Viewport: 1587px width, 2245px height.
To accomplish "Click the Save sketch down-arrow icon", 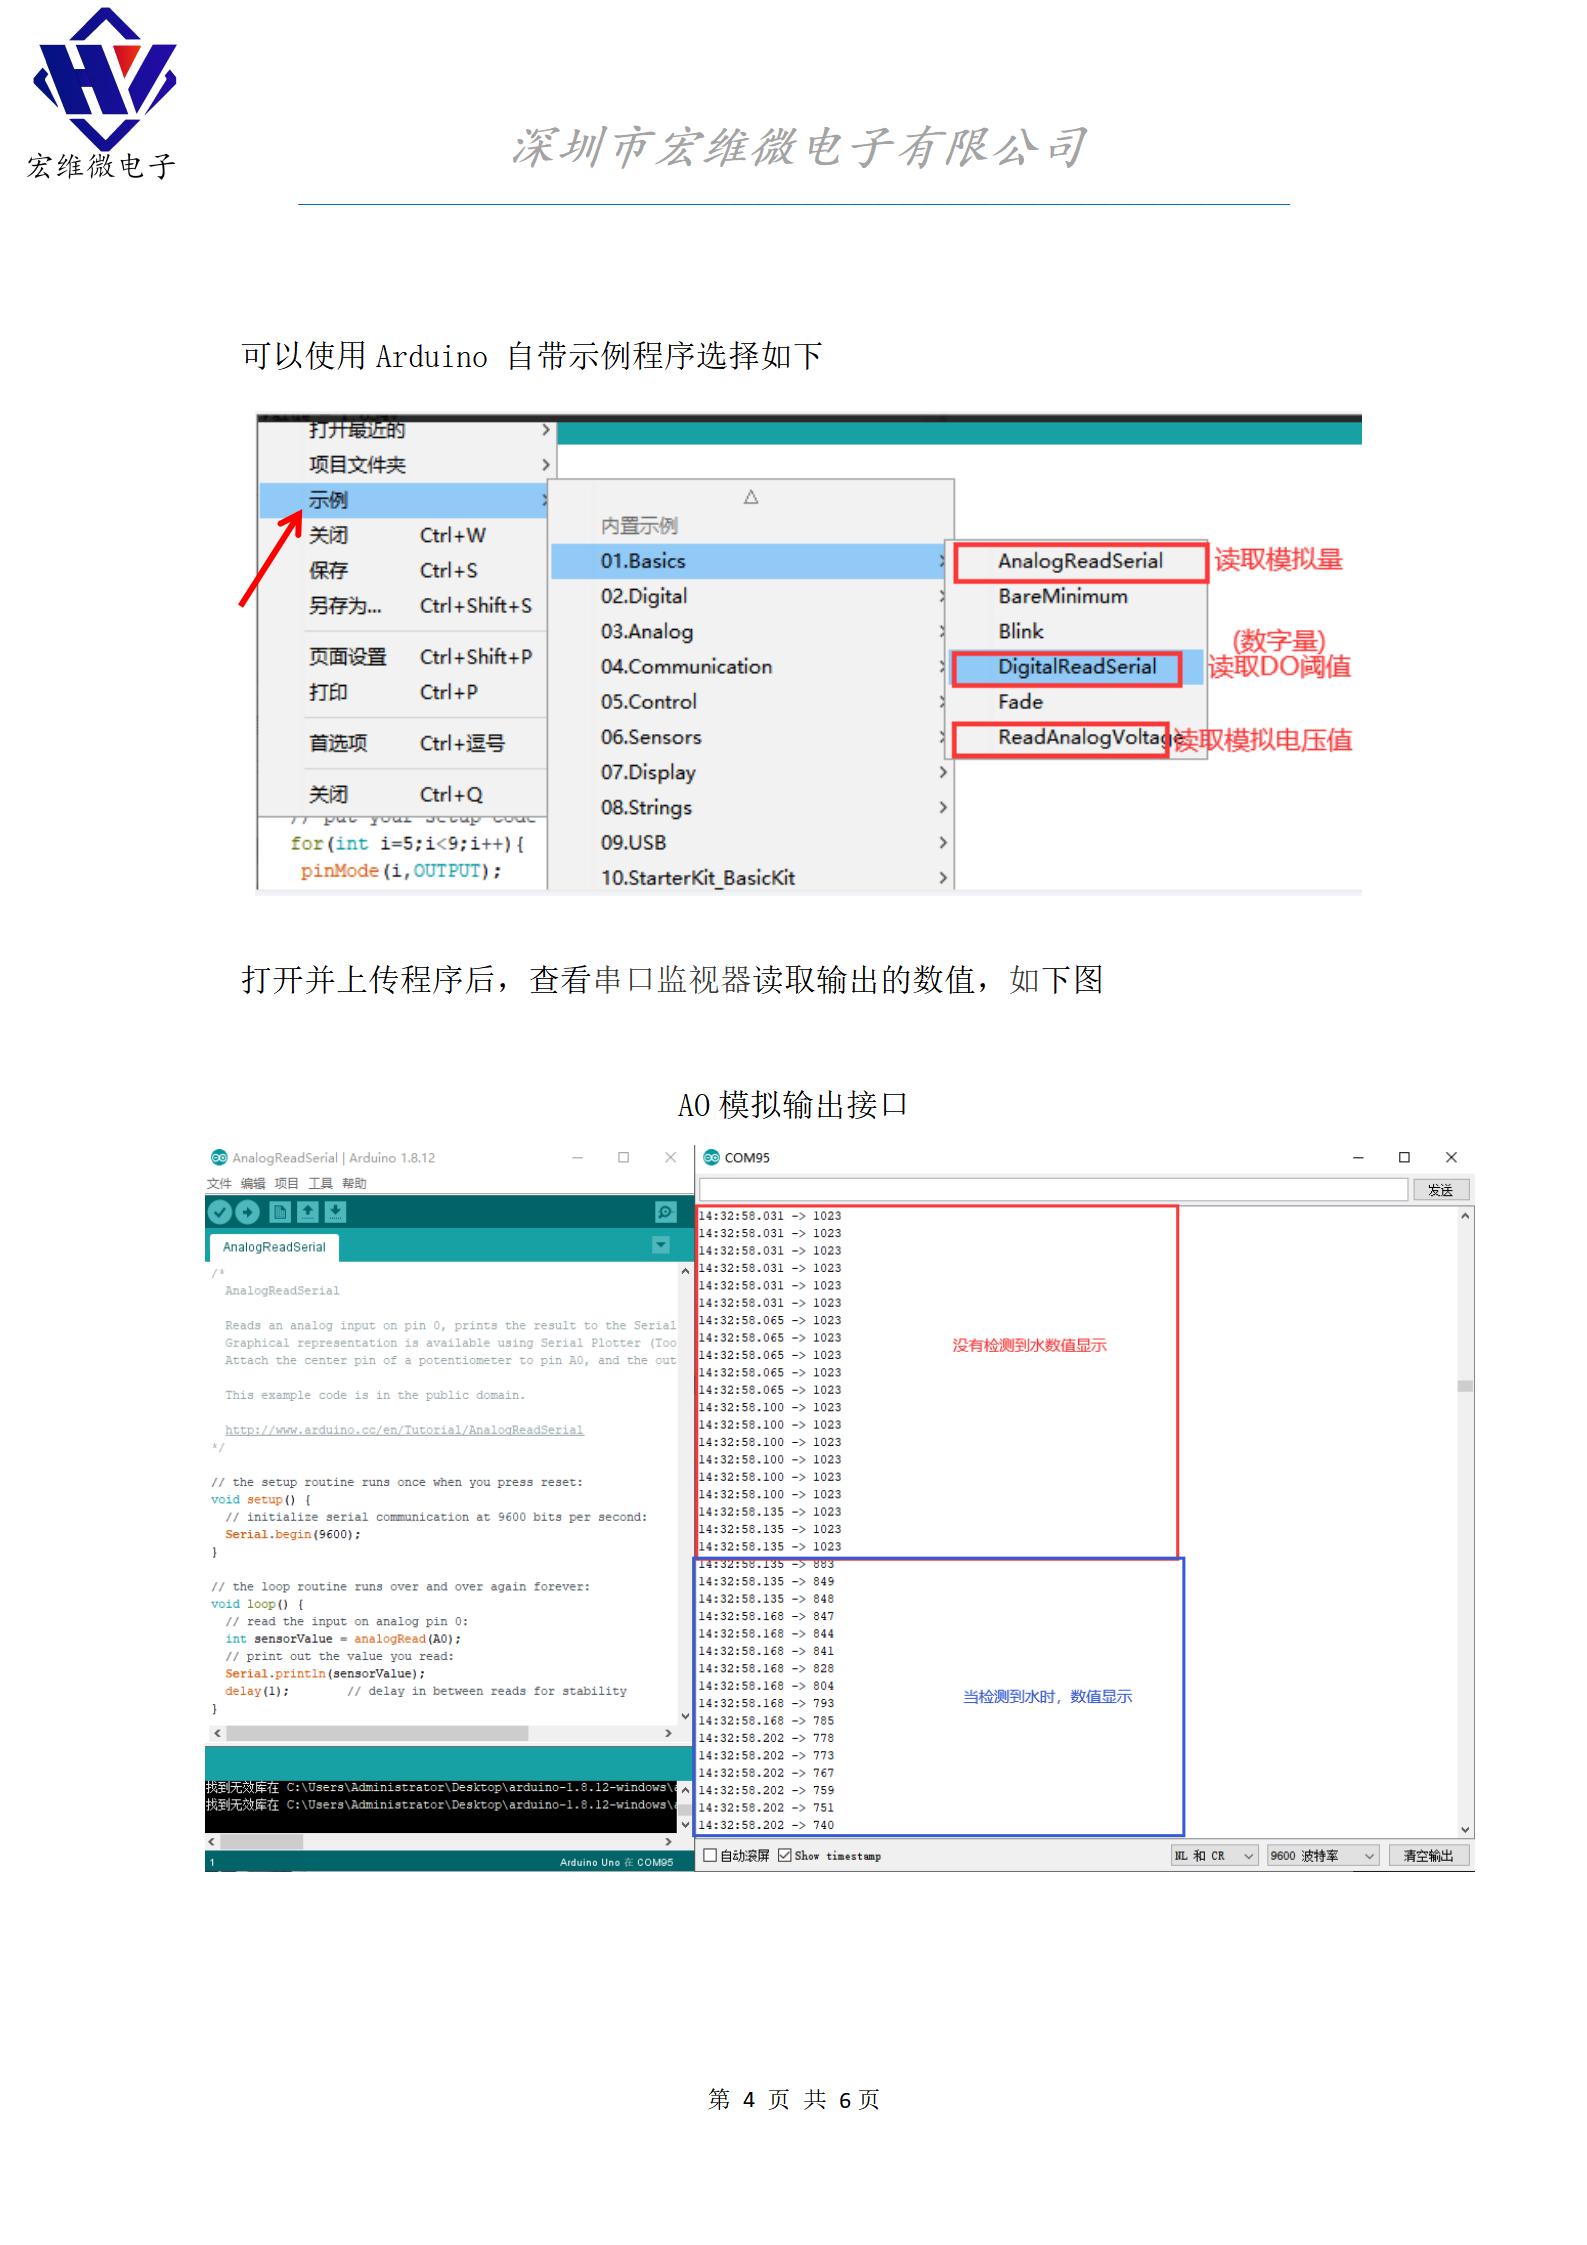I will coord(335,1212).
